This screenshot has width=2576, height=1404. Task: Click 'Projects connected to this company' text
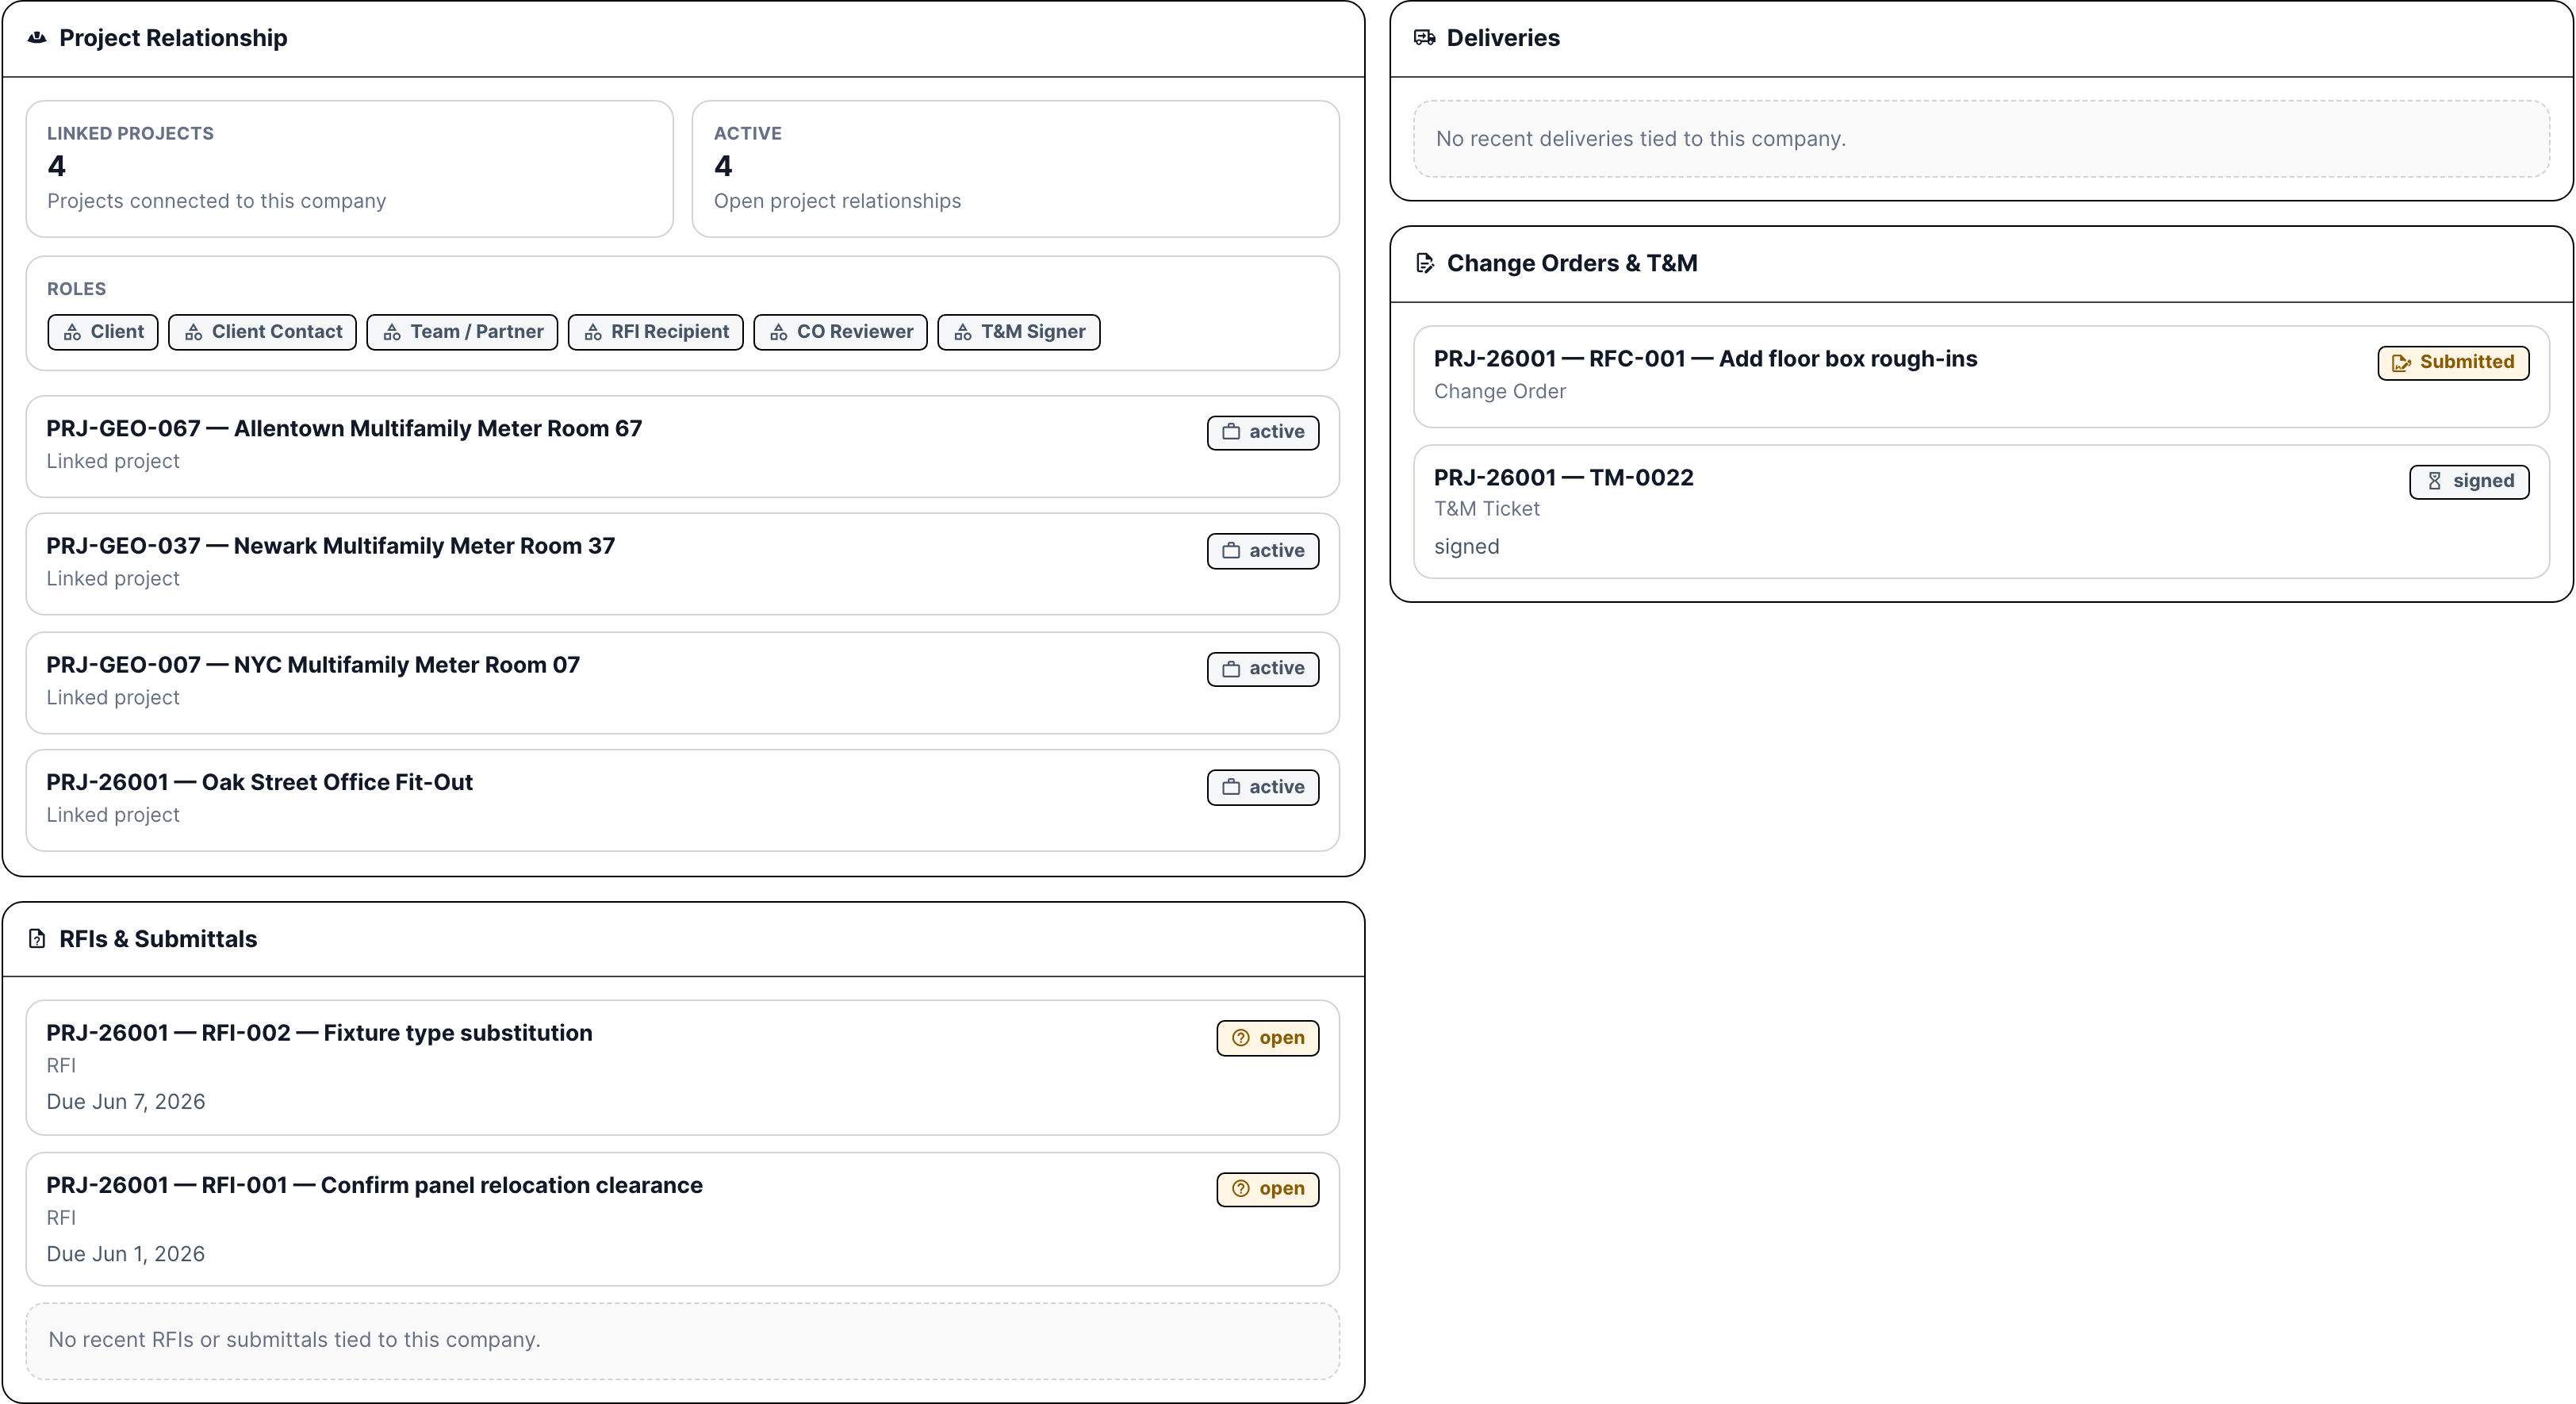click(216, 201)
